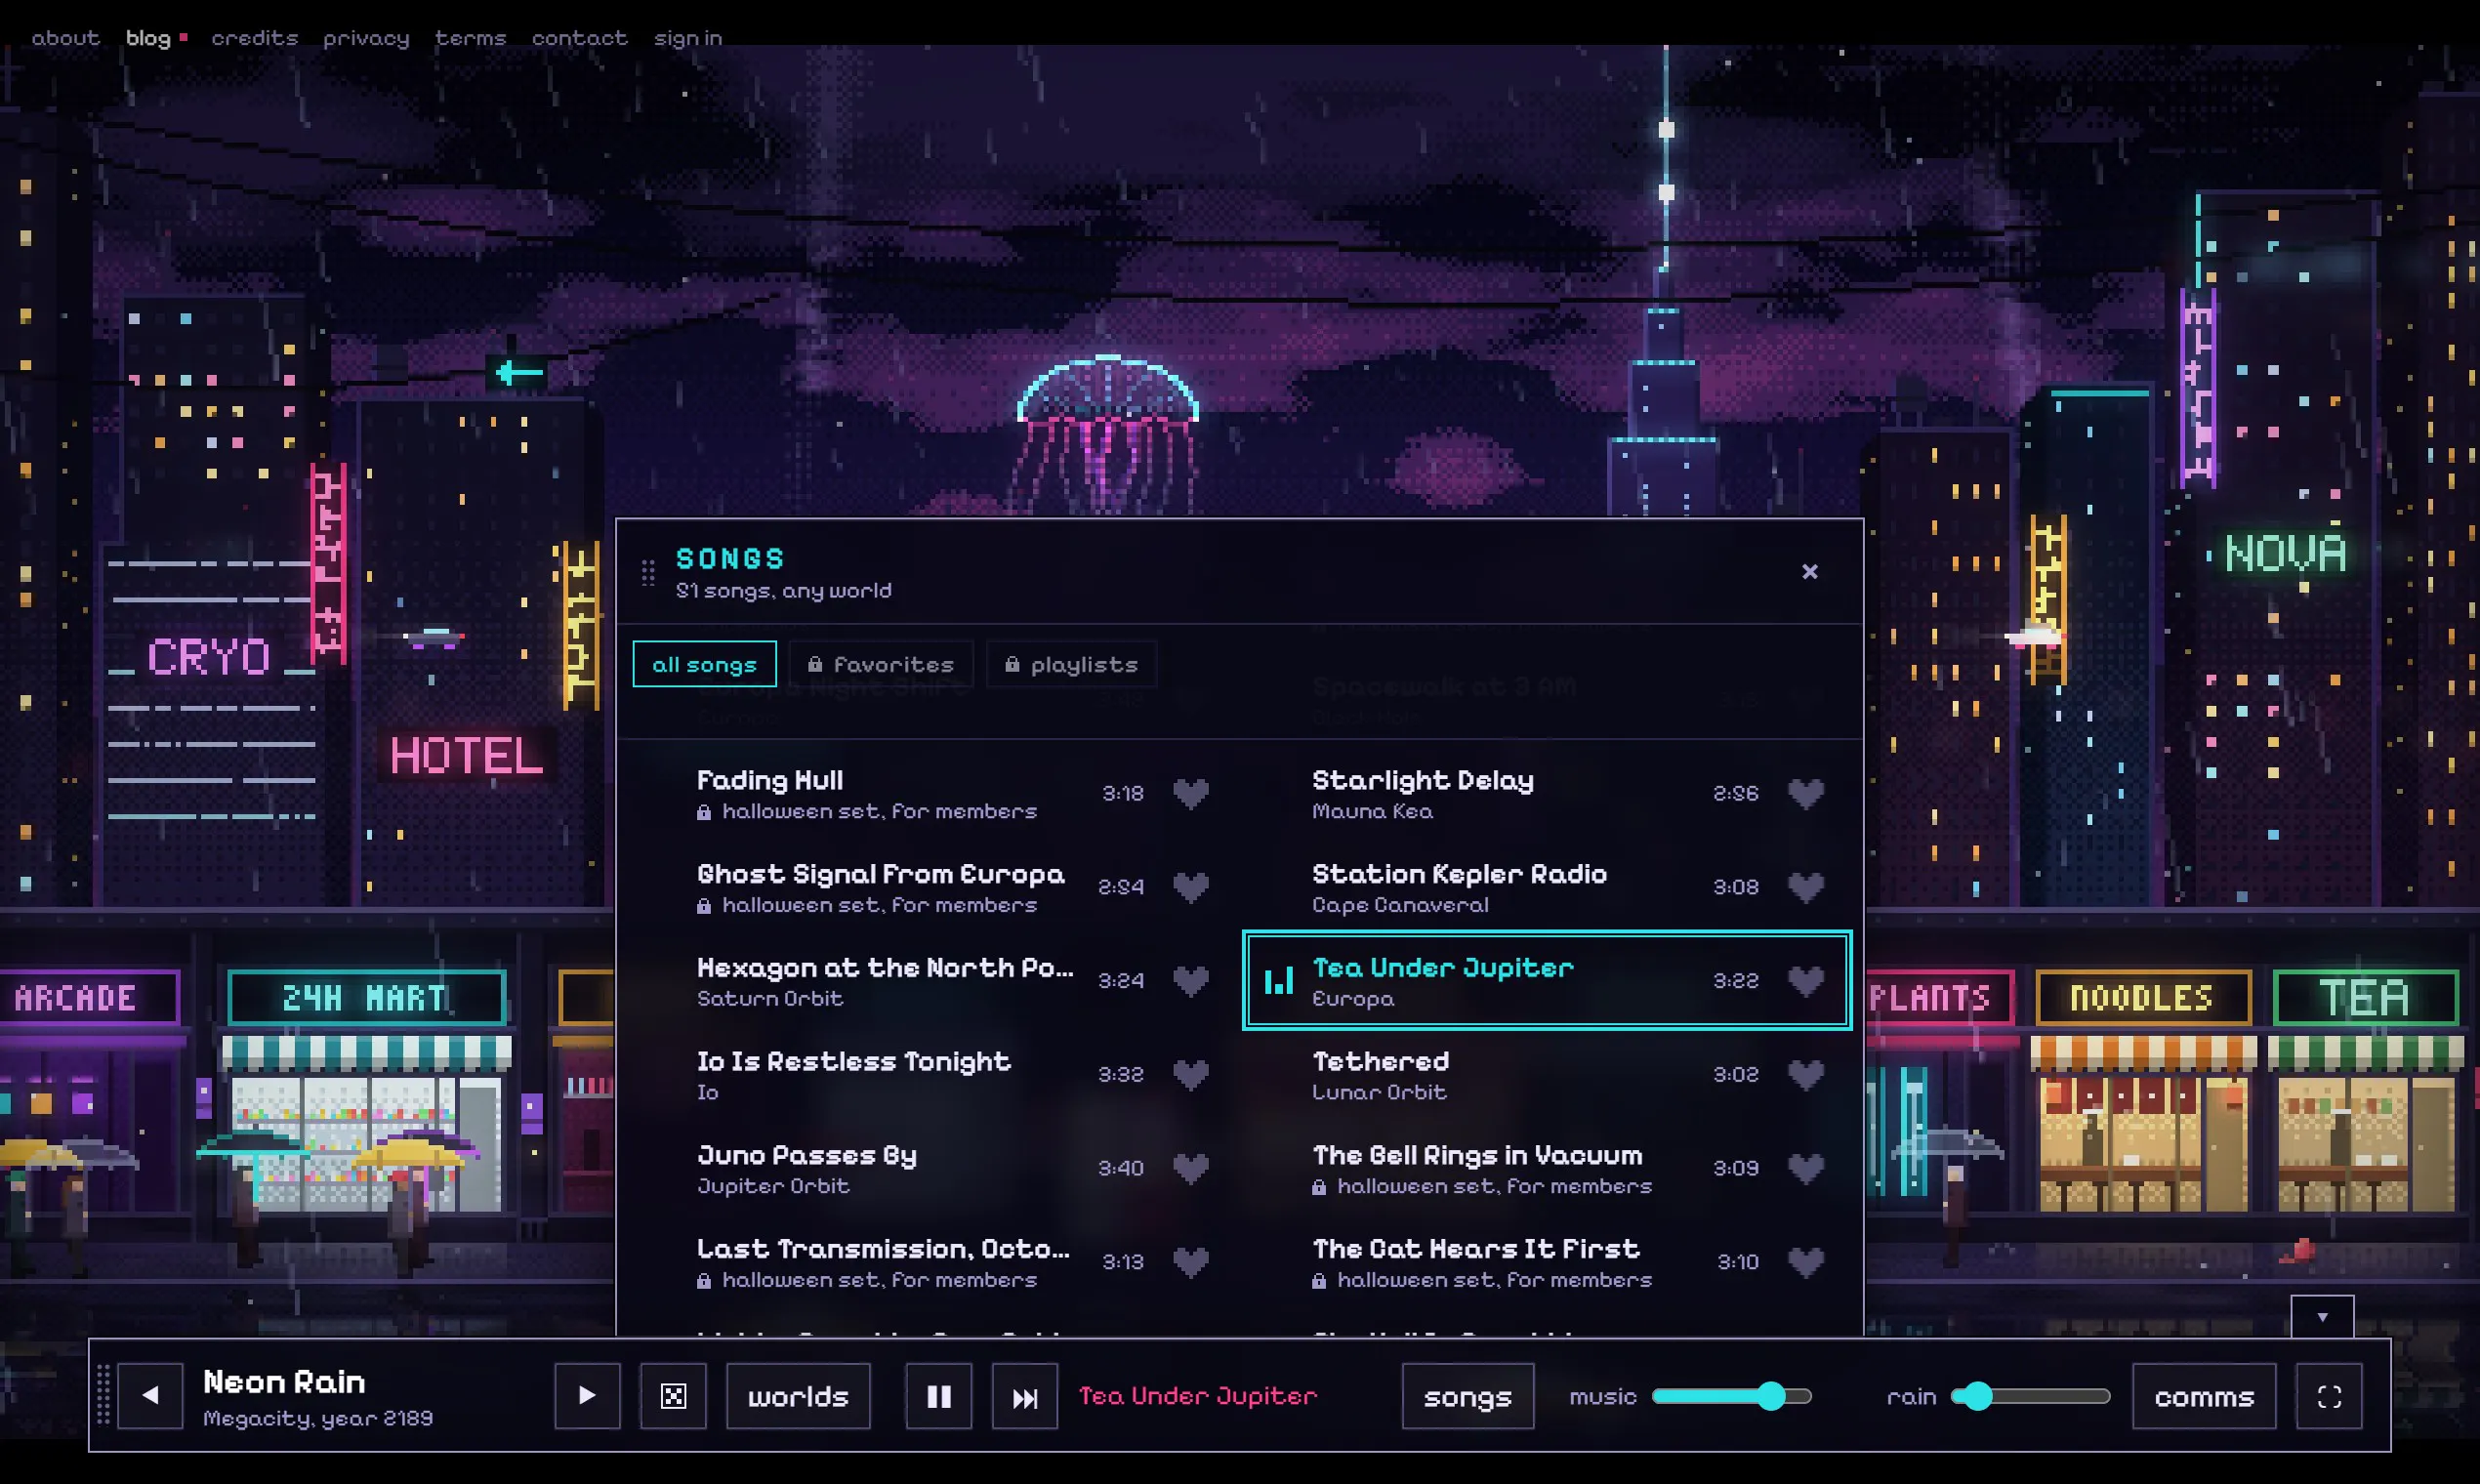This screenshot has height=1484, width=2480.
Task: Open the credits page
Action: click(x=255, y=38)
